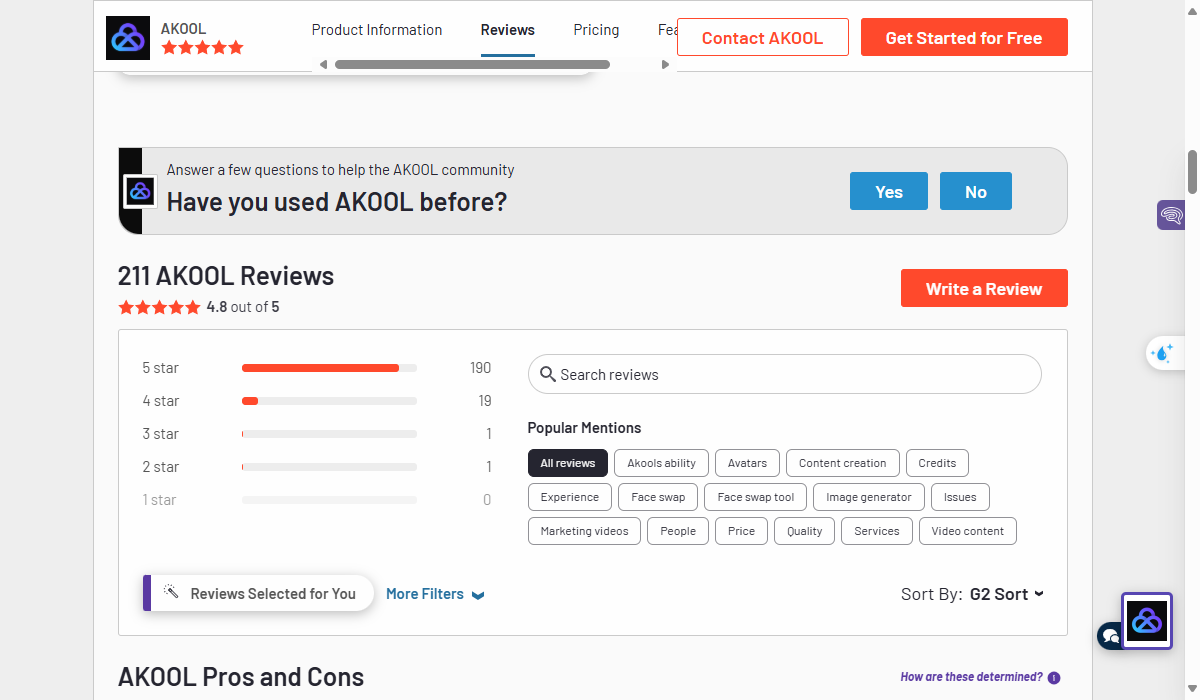Screen dimensions: 1200x700
Task: Open the Sort By G2 Sort dropdown
Action: click(x=1006, y=594)
